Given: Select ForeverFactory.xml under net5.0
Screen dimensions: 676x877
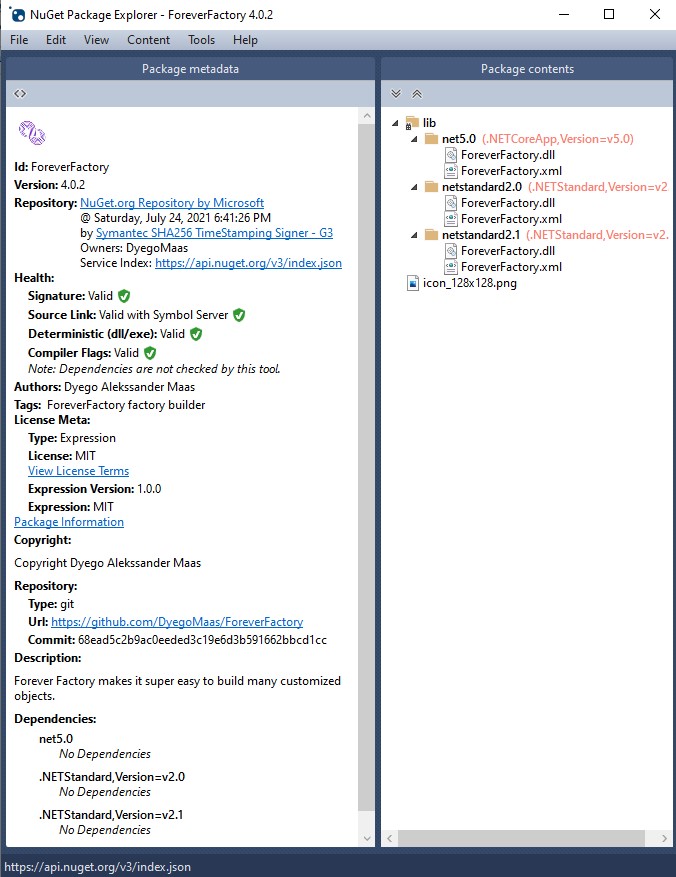Looking at the screenshot, I should pyautogui.click(x=511, y=171).
